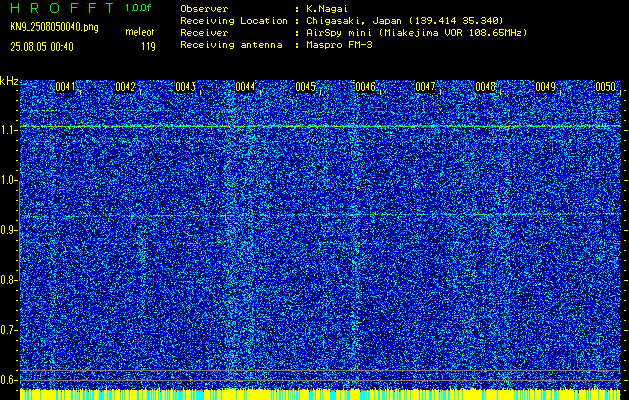Click the AirSpy mini receiver text
The width and height of the screenshot is (629, 400).
tap(416, 32)
